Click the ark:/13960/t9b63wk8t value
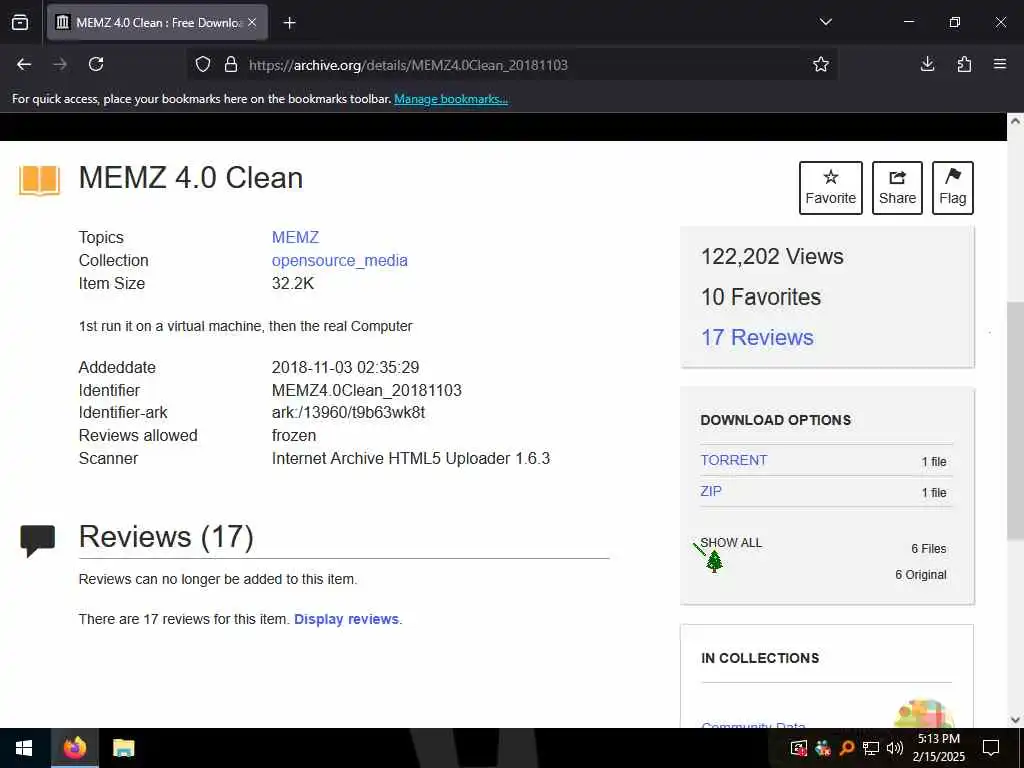The width and height of the screenshot is (1024, 768). point(348,412)
